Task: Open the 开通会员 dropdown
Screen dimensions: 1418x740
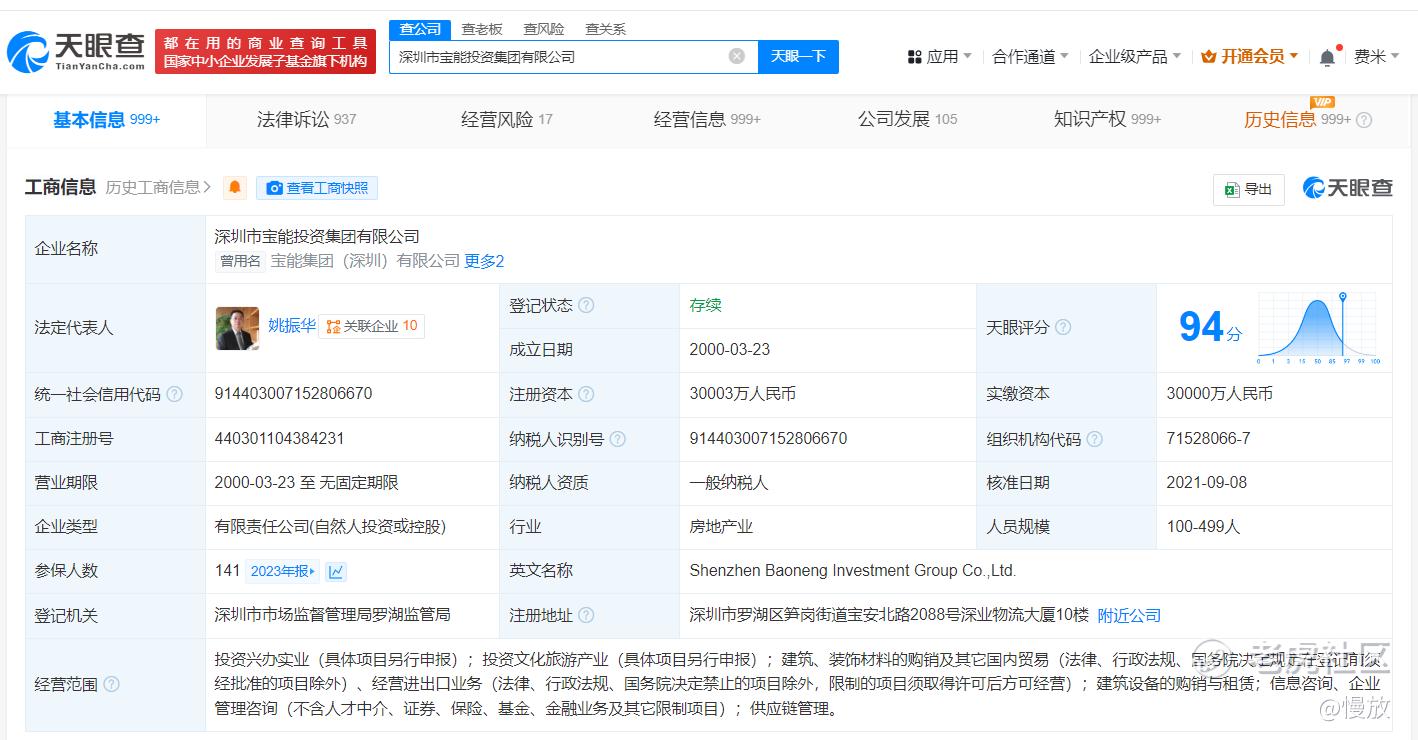Action: click(x=1250, y=57)
